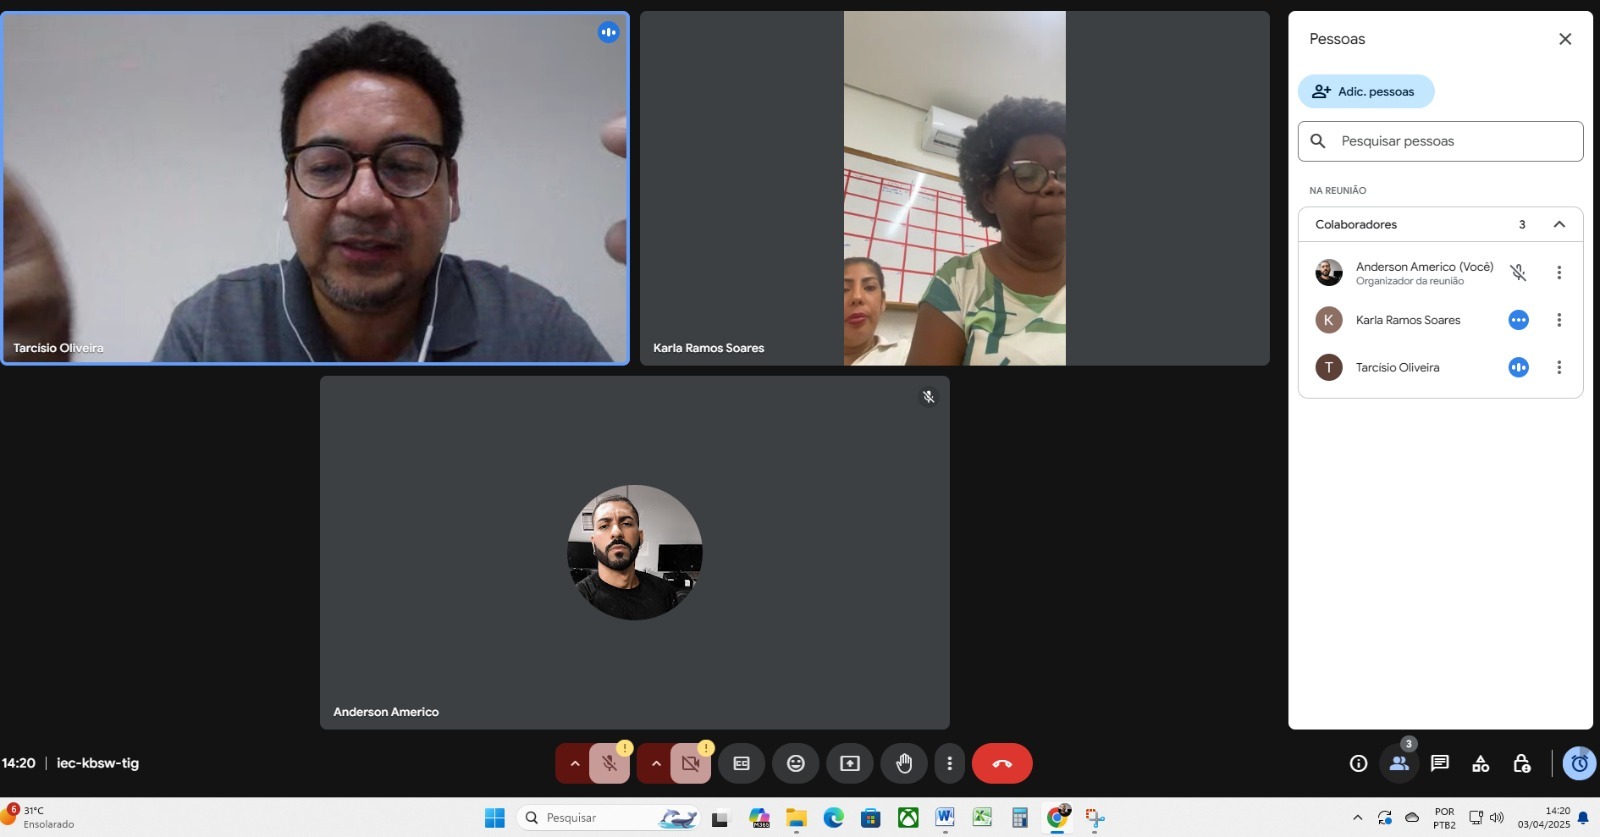The width and height of the screenshot is (1600, 837).
Task: Open more options for Karla Ramos Soares
Action: [1559, 320]
